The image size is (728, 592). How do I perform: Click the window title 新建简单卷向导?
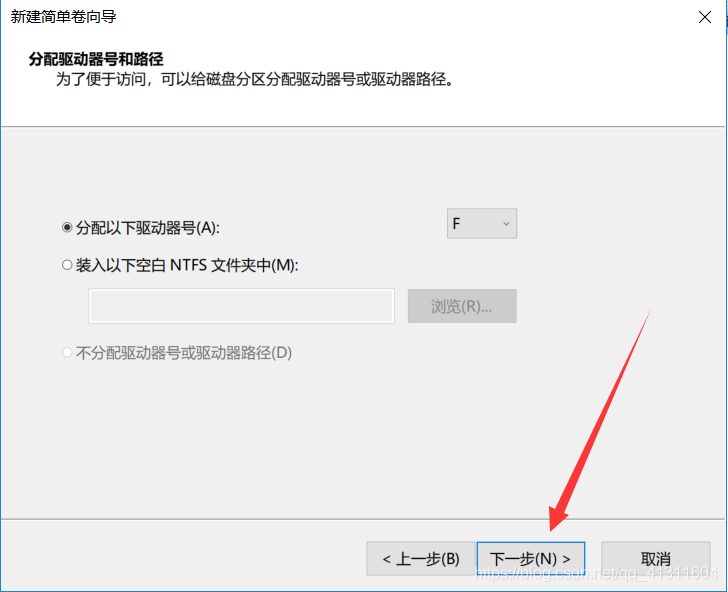coord(63,17)
